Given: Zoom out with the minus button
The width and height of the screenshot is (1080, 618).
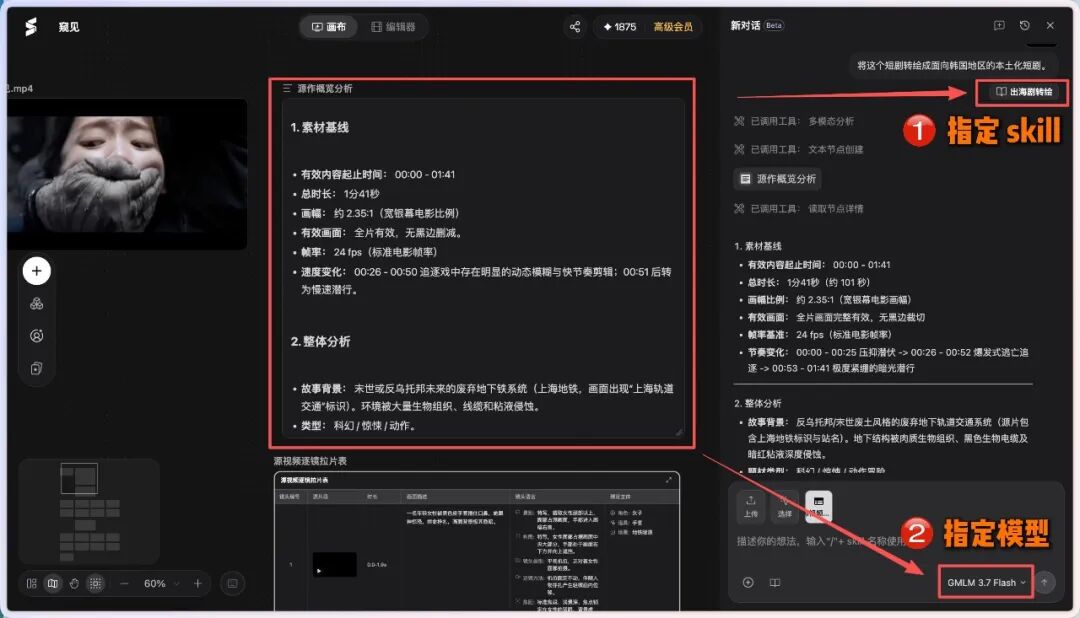Looking at the screenshot, I should 124,584.
